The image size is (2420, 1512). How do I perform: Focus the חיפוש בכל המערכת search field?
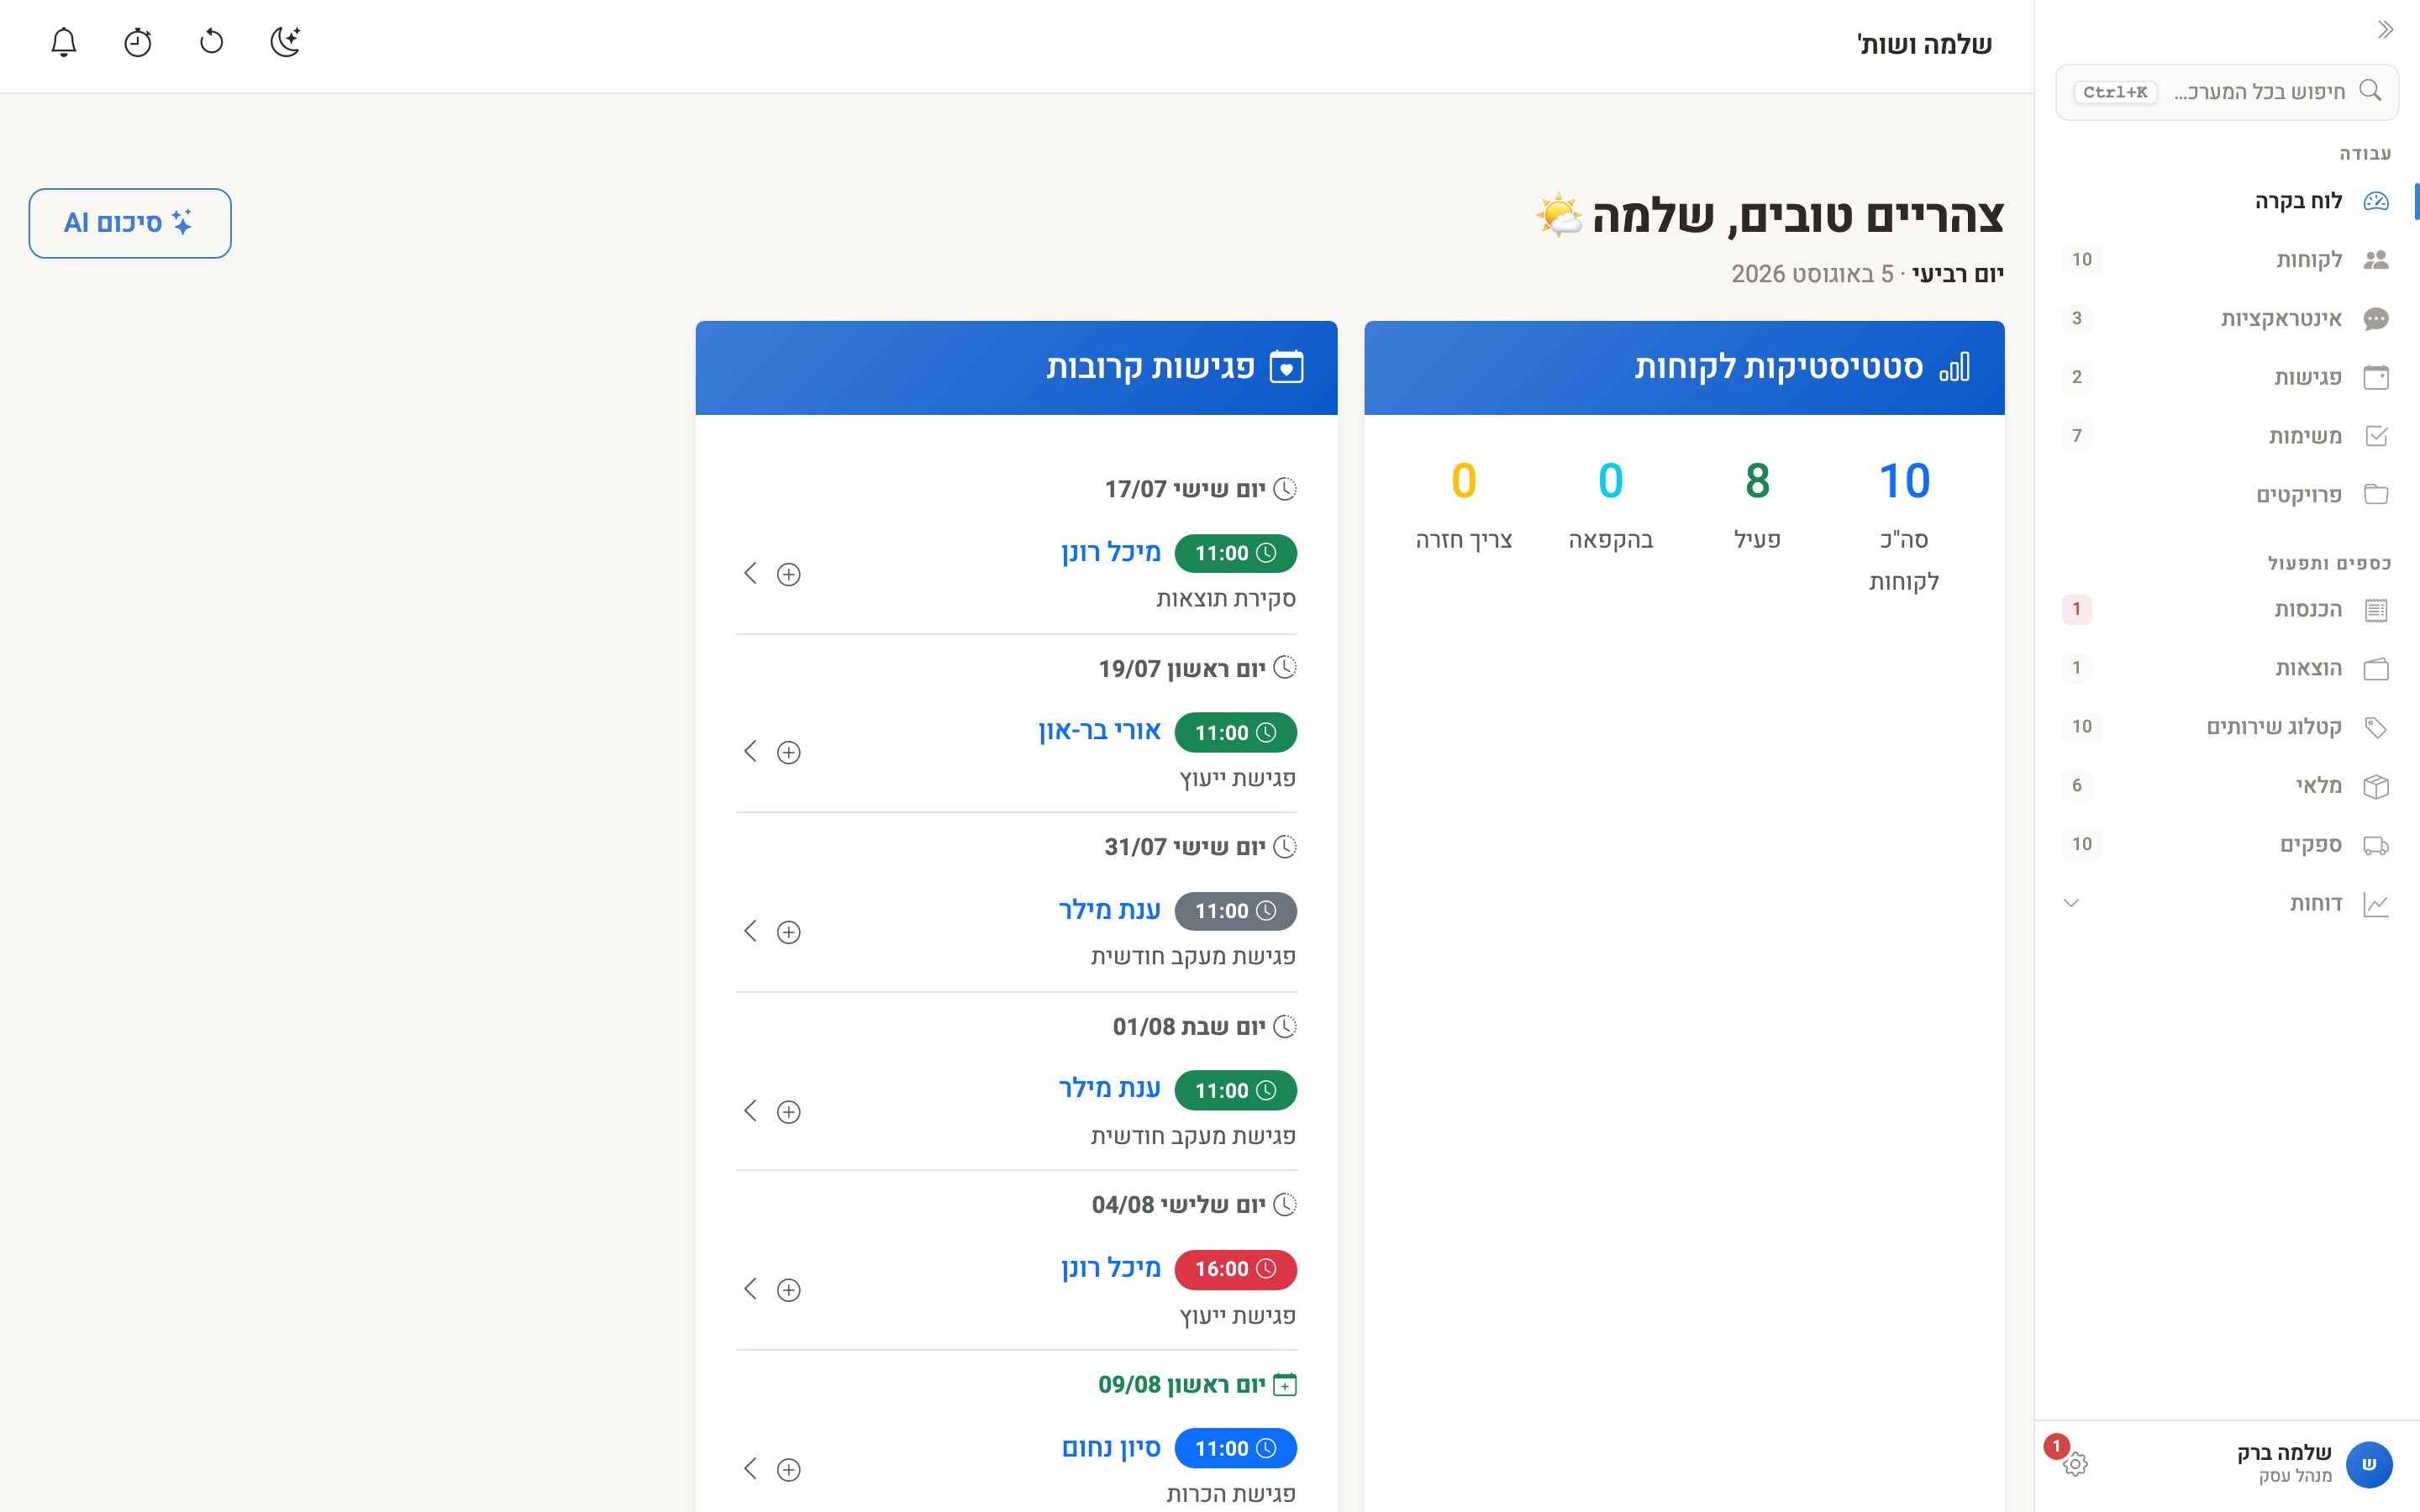coord(2227,92)
